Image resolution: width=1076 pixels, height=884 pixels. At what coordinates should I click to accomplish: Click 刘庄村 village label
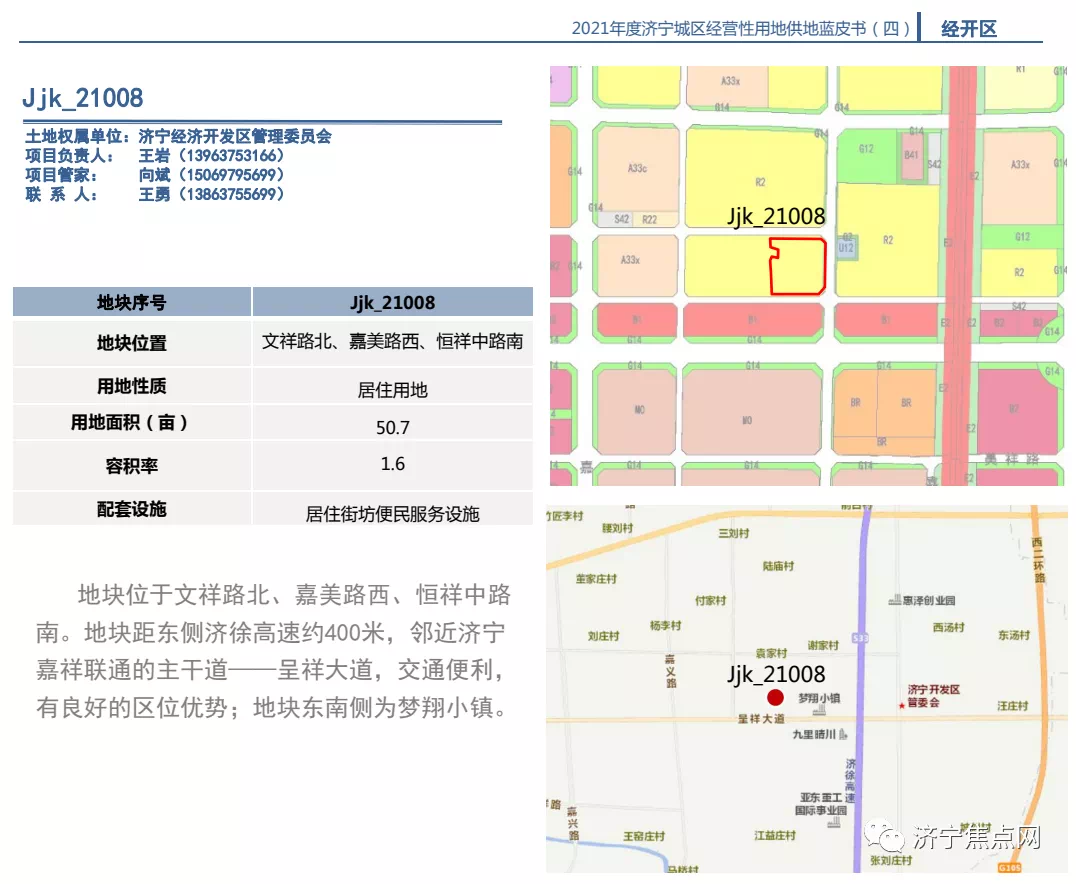603,636
